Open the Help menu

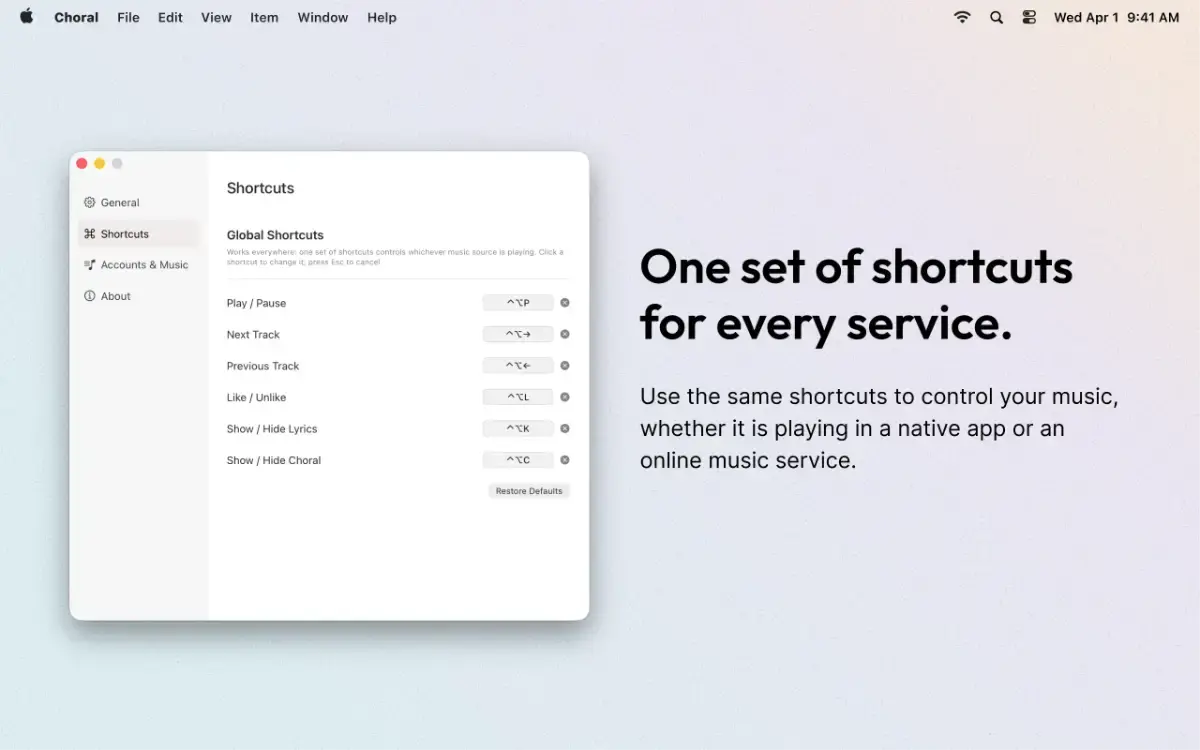[382, 17]
